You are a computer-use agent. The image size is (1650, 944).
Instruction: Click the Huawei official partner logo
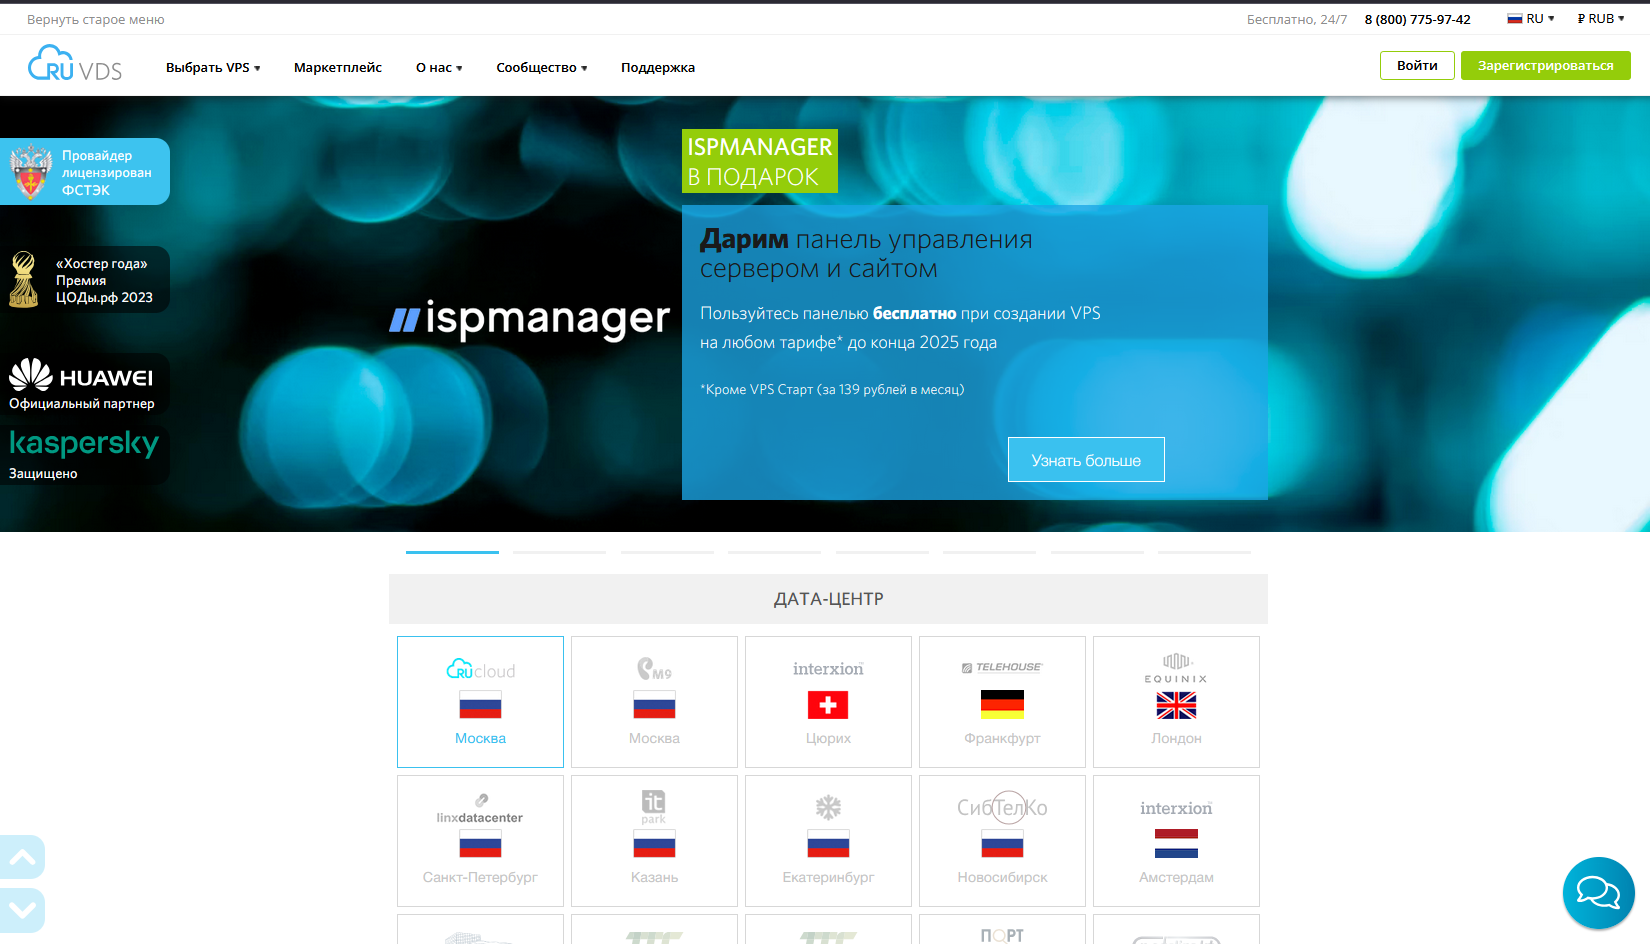click(85, 384)
